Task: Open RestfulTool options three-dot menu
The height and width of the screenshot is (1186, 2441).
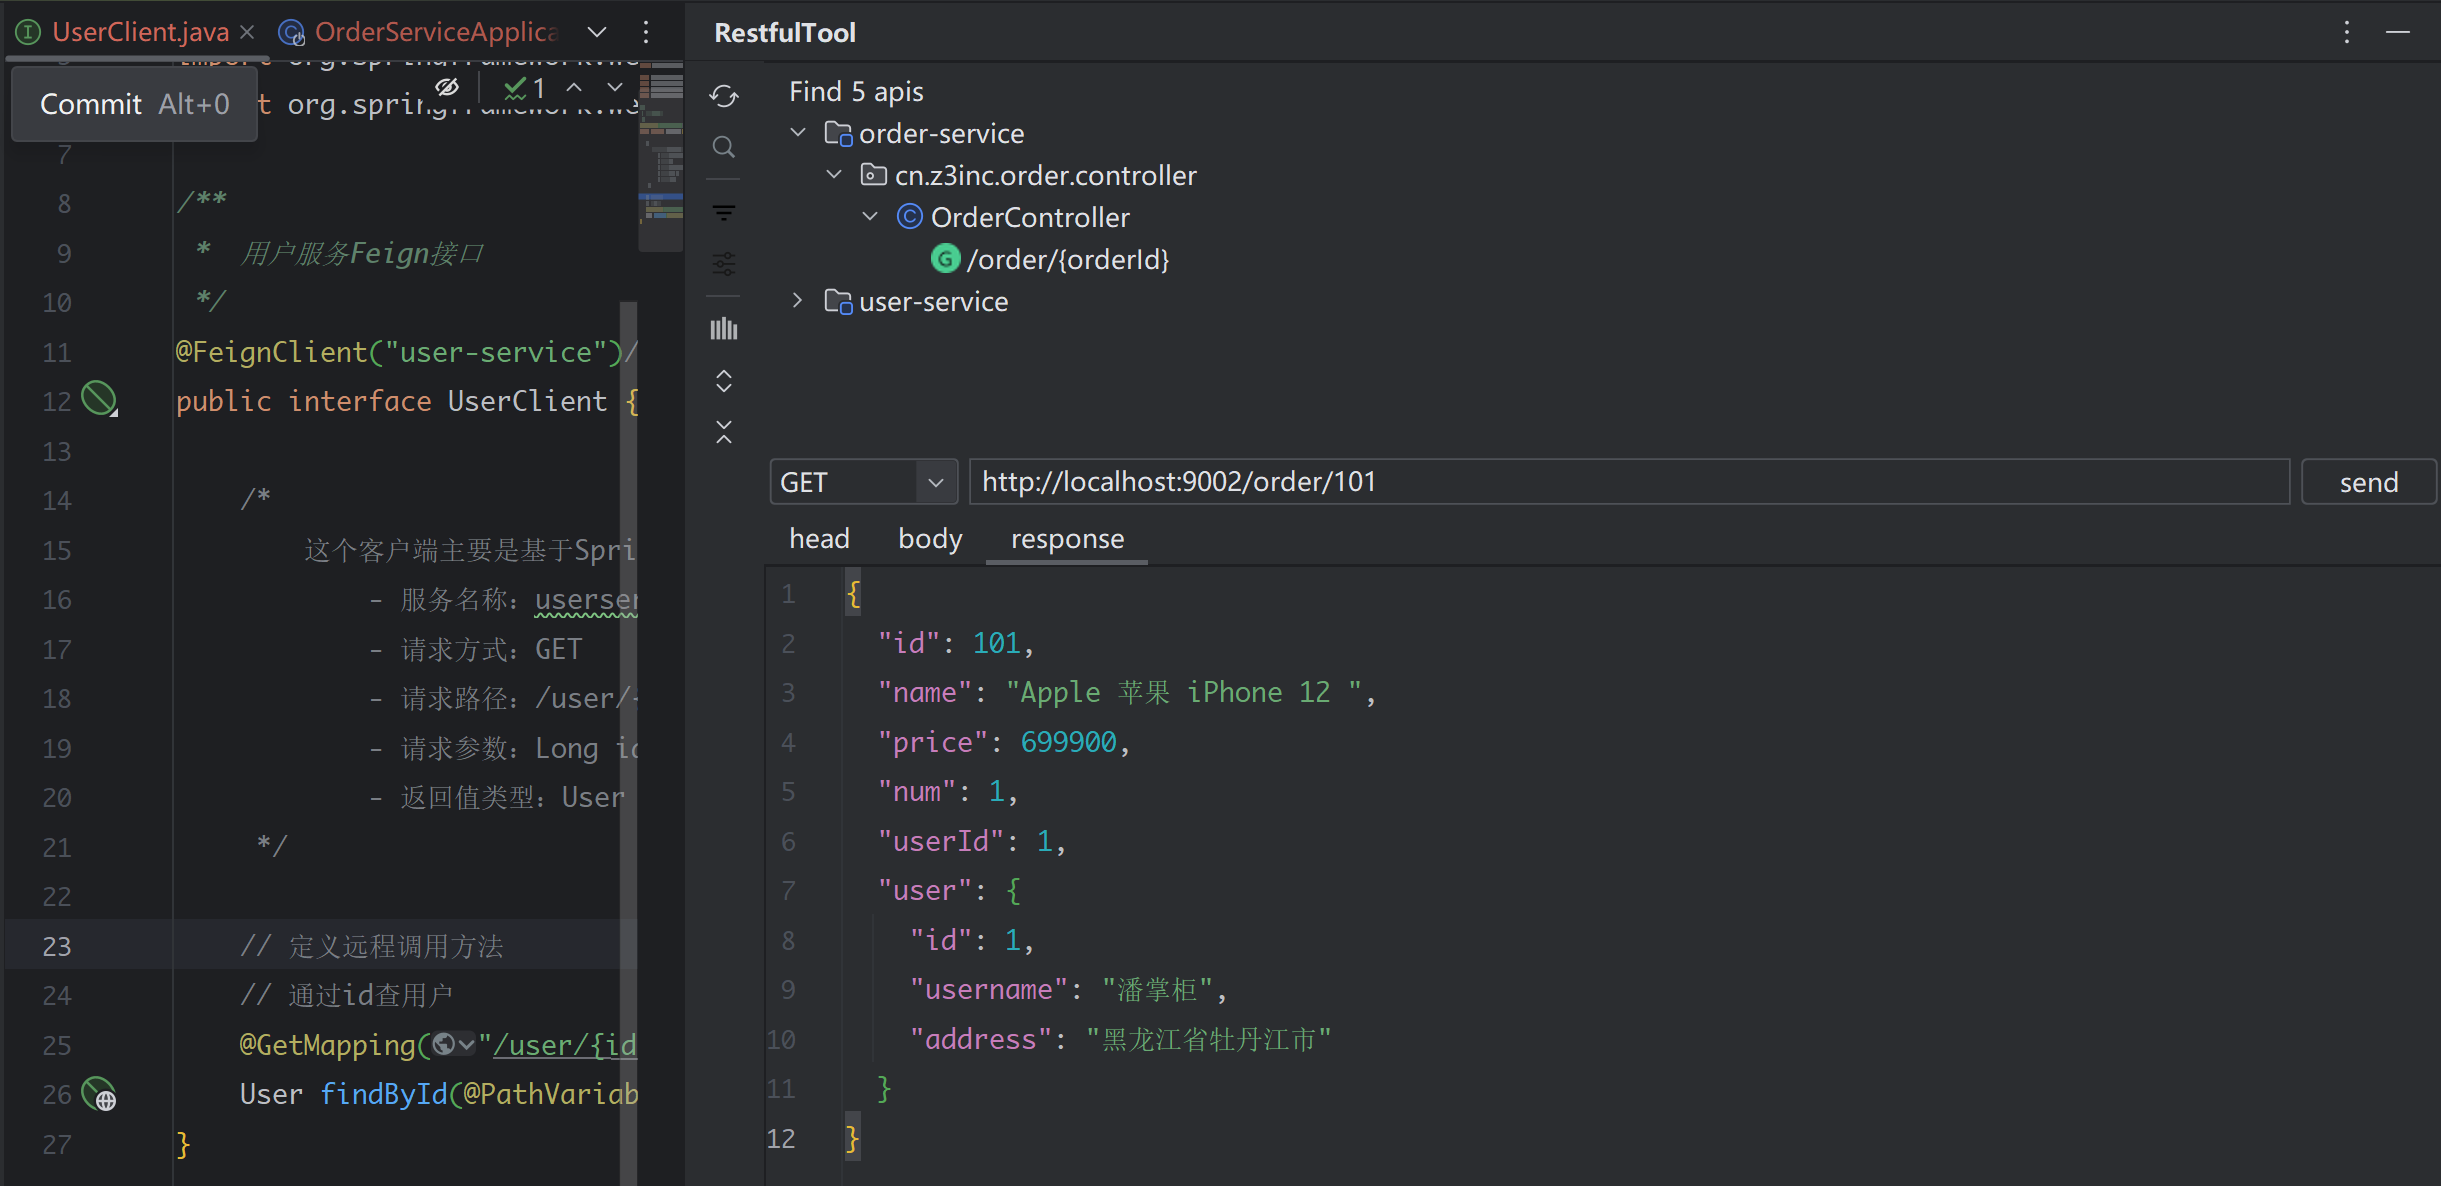Action: pyautogui.click(x=2347, y=32)
